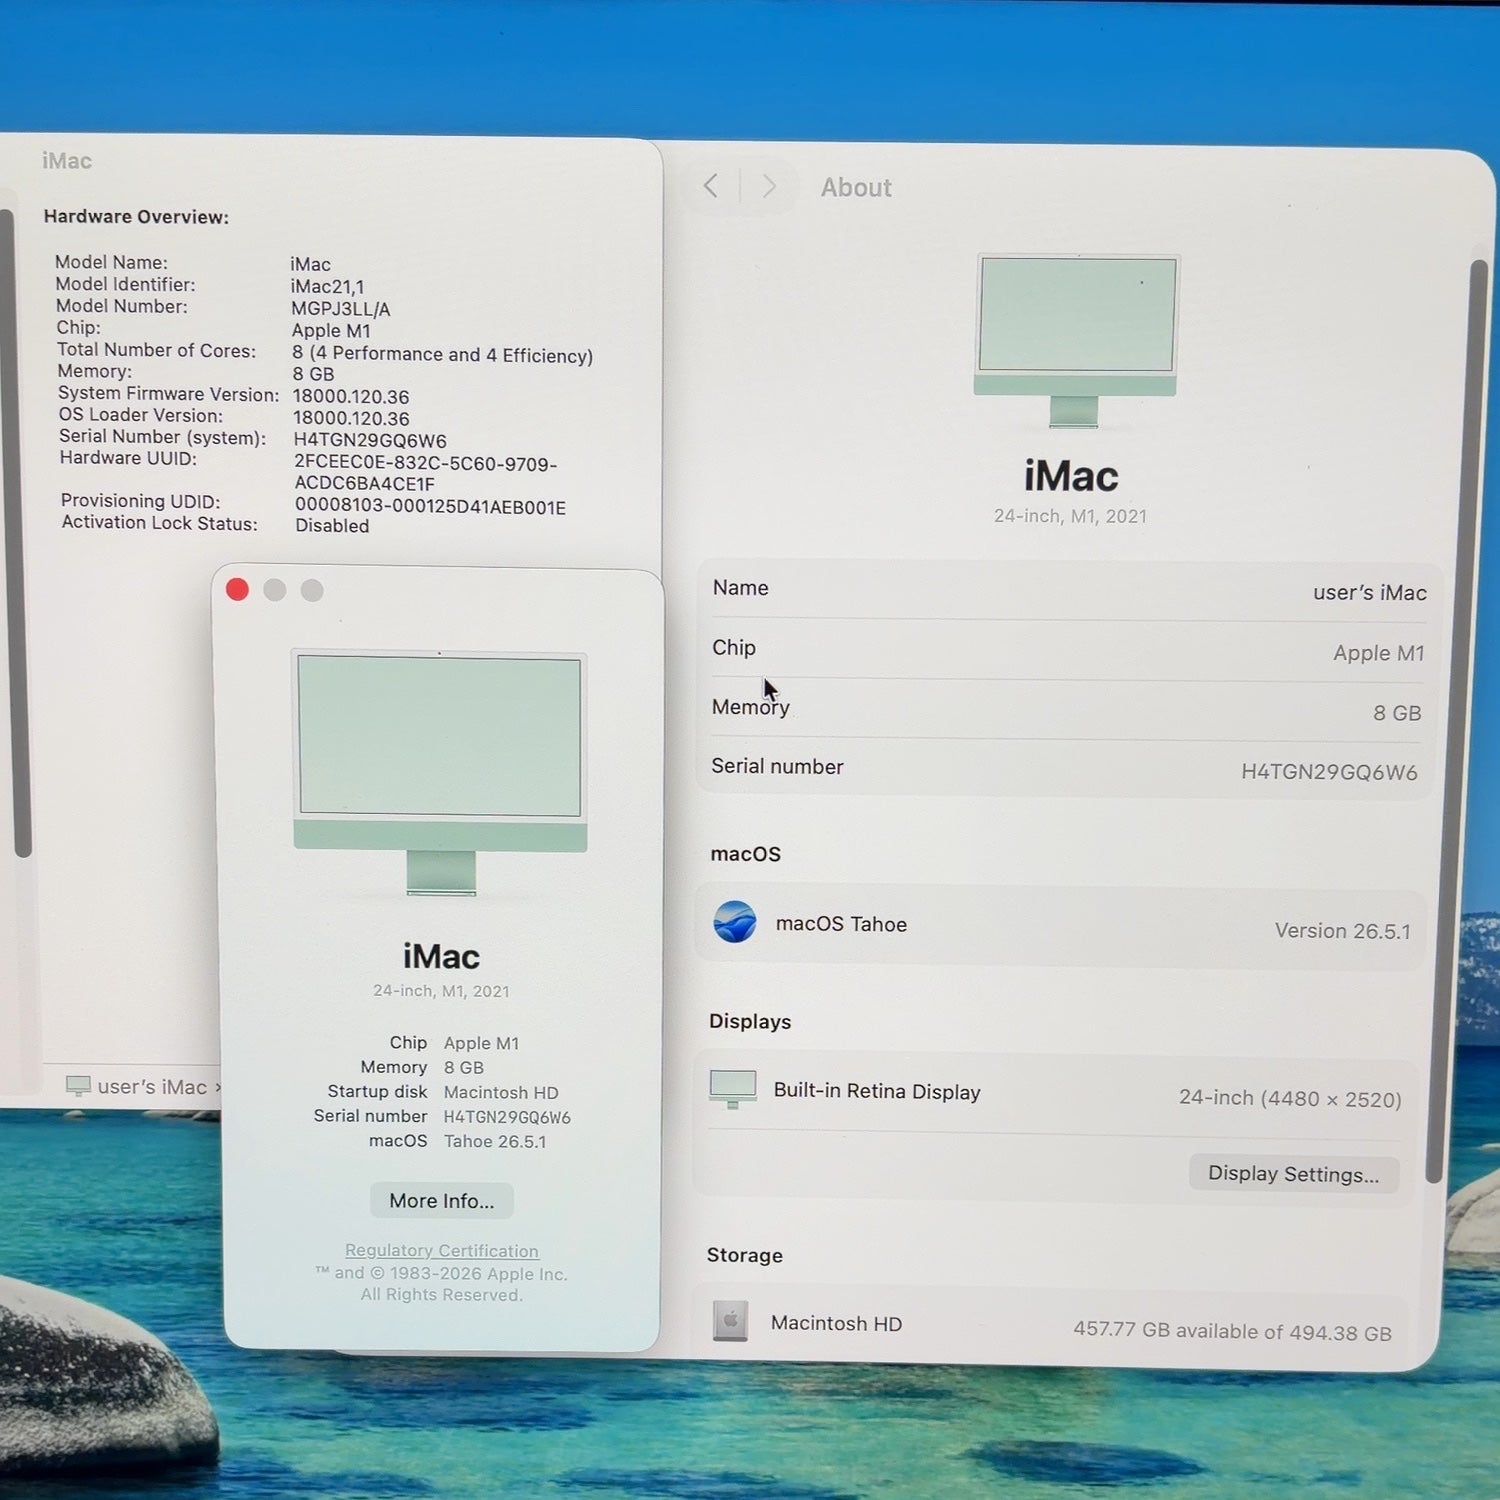1500x1500 pixels.
Task: Click the Activation Lock Status Disabled value
Action: [x=332, y=526]
